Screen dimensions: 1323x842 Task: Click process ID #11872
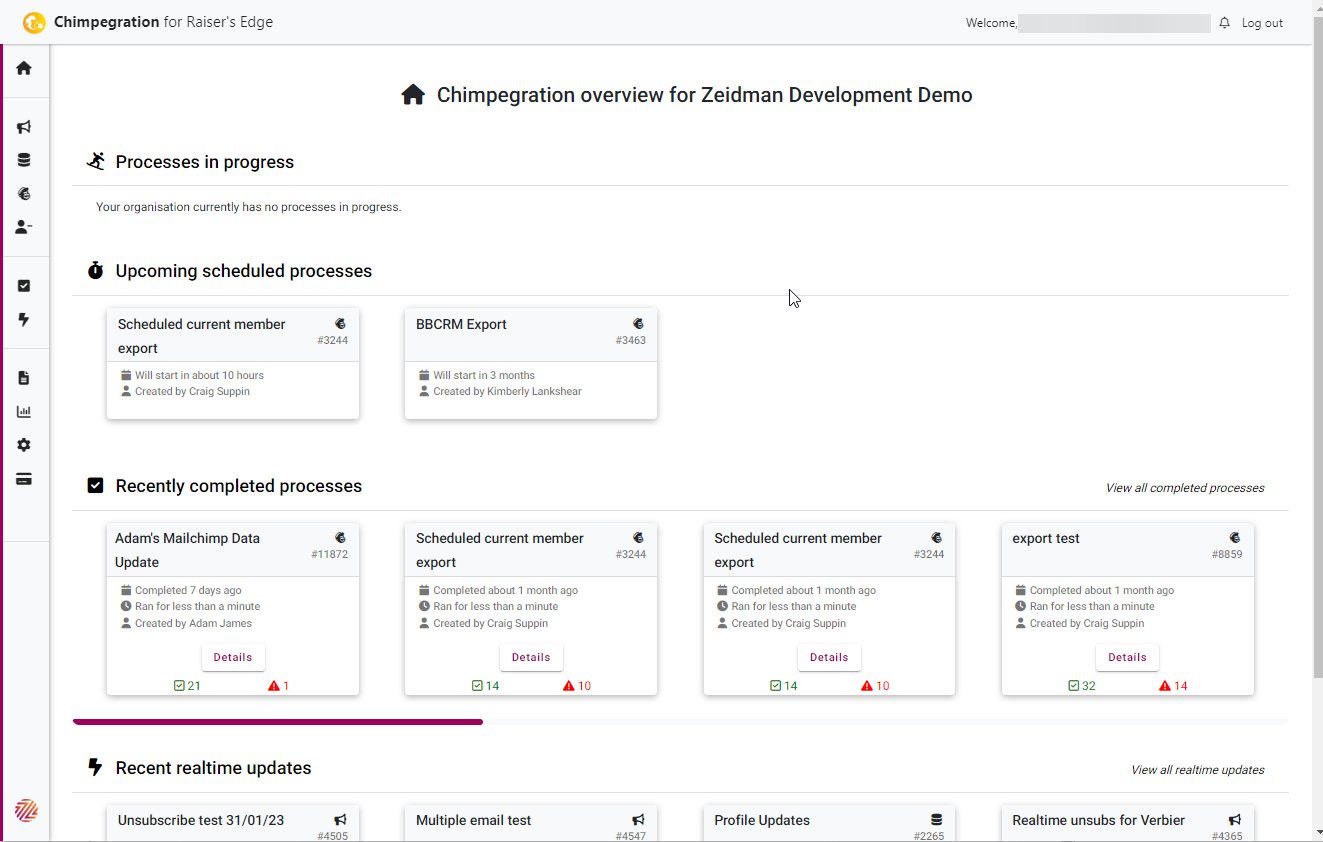point(329,555)
